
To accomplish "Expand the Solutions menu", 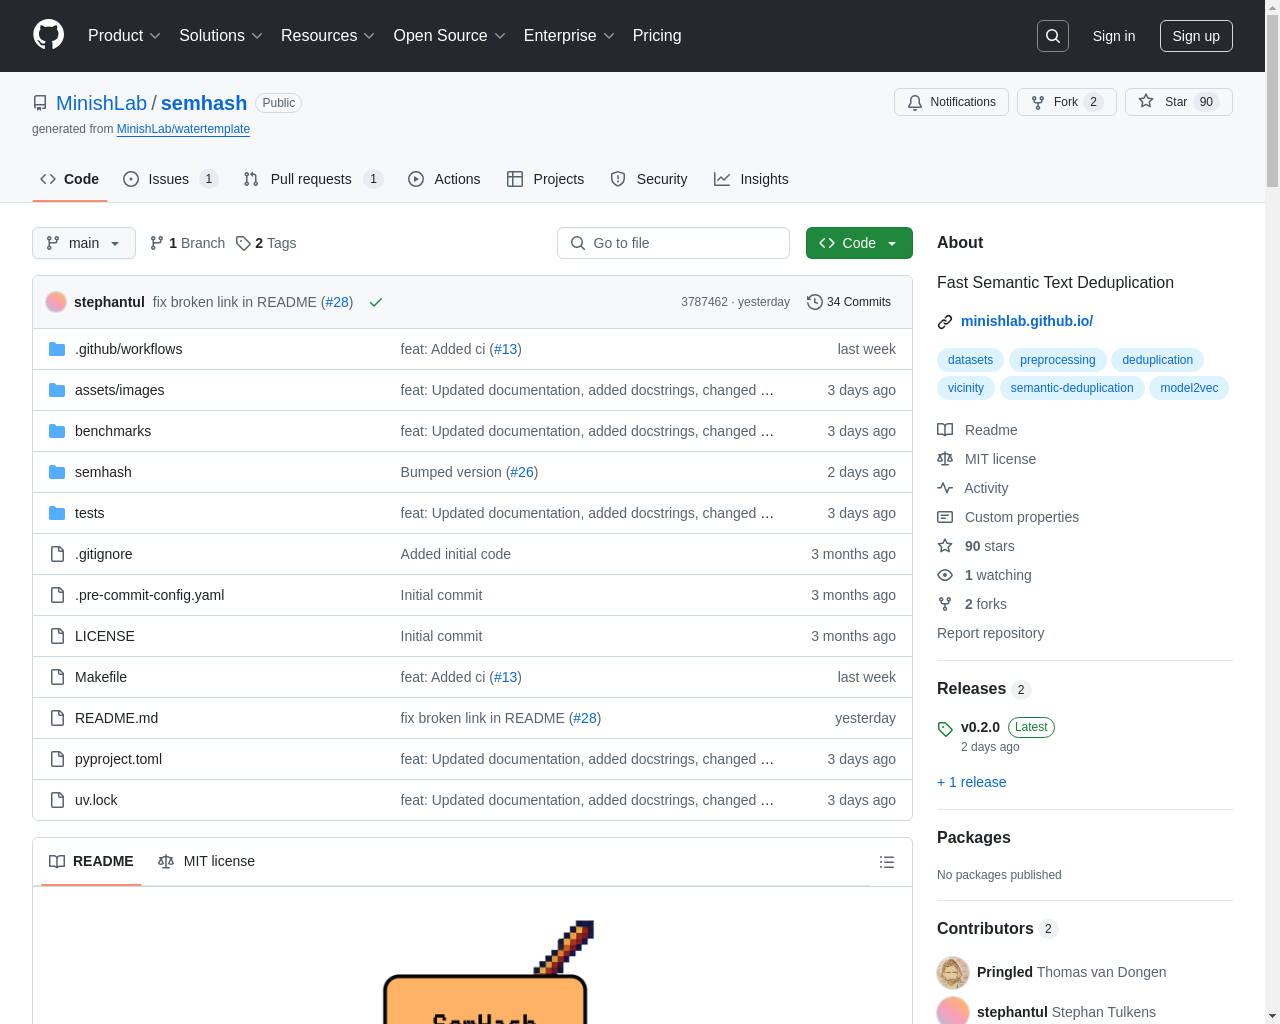I will pyautogui.click(x=221, y=36).
